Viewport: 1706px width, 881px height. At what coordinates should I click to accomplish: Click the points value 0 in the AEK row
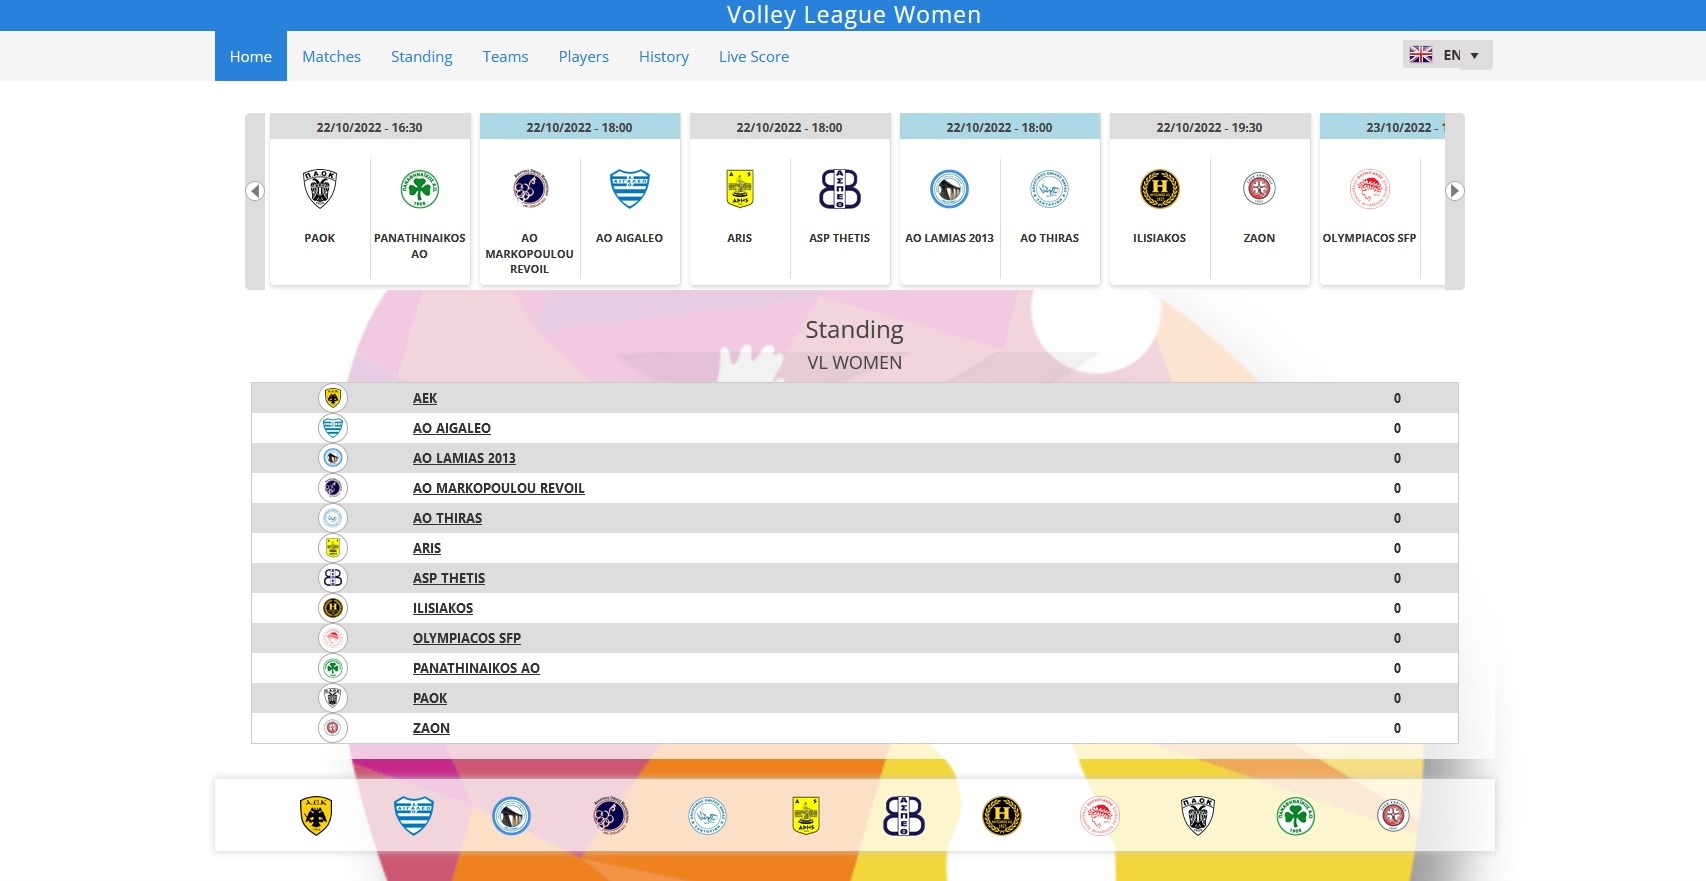1397,398
